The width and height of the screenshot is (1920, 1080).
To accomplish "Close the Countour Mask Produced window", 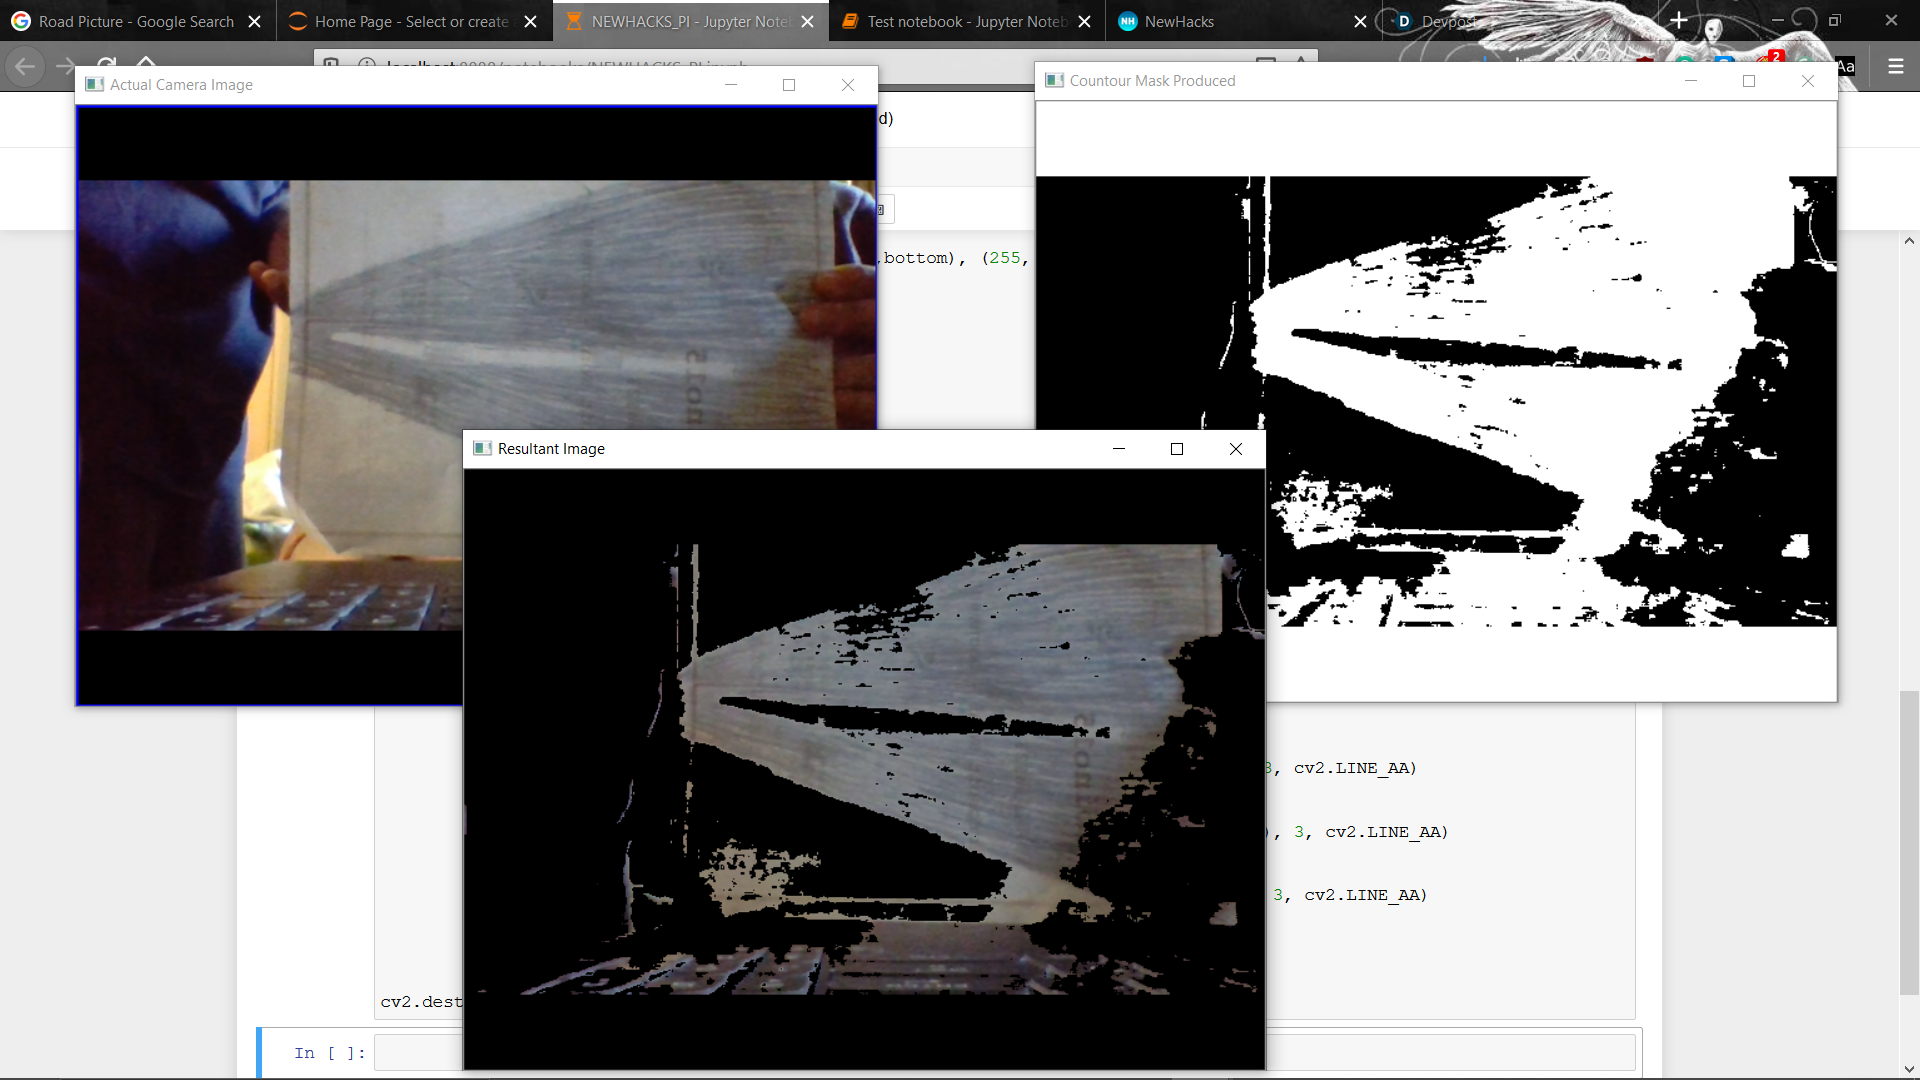I will click(x=1808, y=81).
